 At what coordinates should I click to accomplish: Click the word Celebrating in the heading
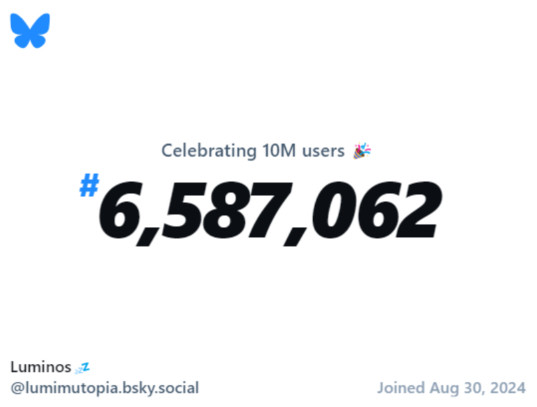(x=209, y=151)
